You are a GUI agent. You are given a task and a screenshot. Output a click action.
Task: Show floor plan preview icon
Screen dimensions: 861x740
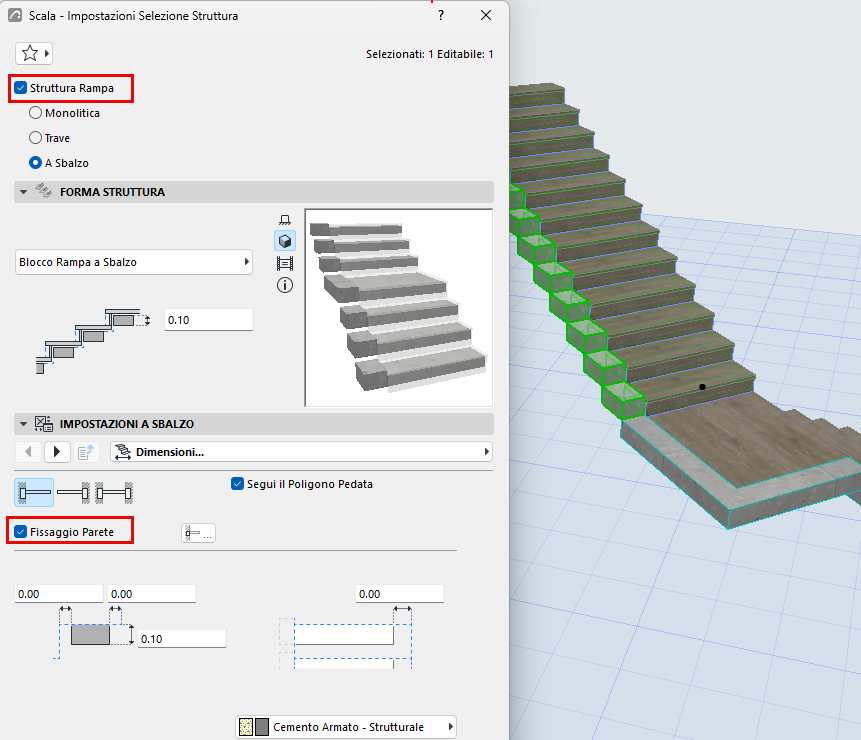pos(284,220)
